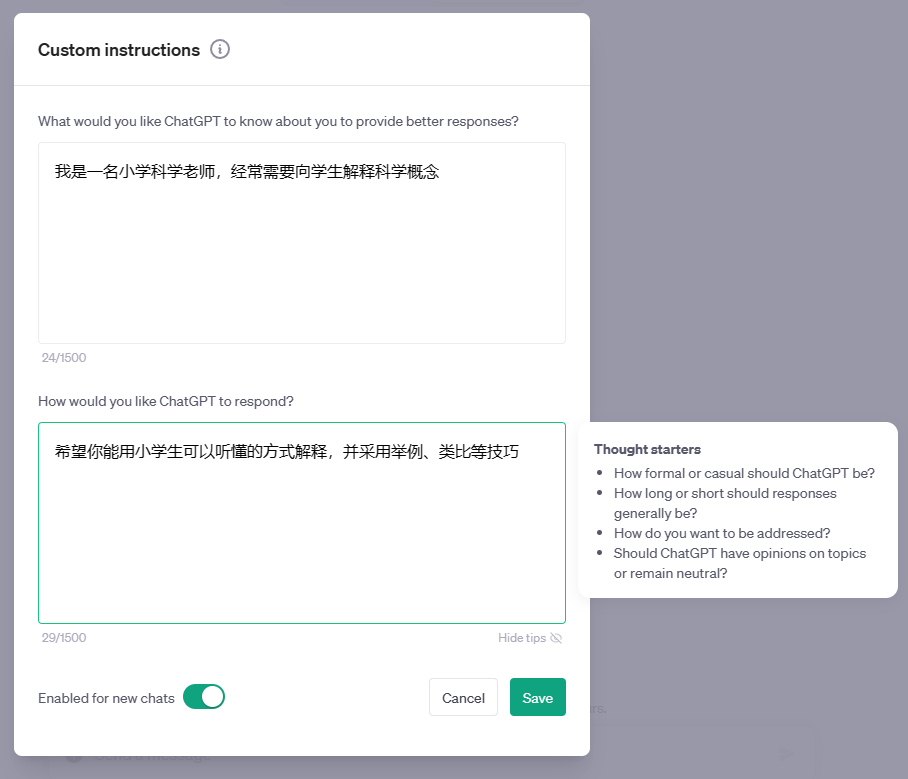
Task: Click the dimmed send arrow icon behind the dialog
Action: tap(785, 753)
